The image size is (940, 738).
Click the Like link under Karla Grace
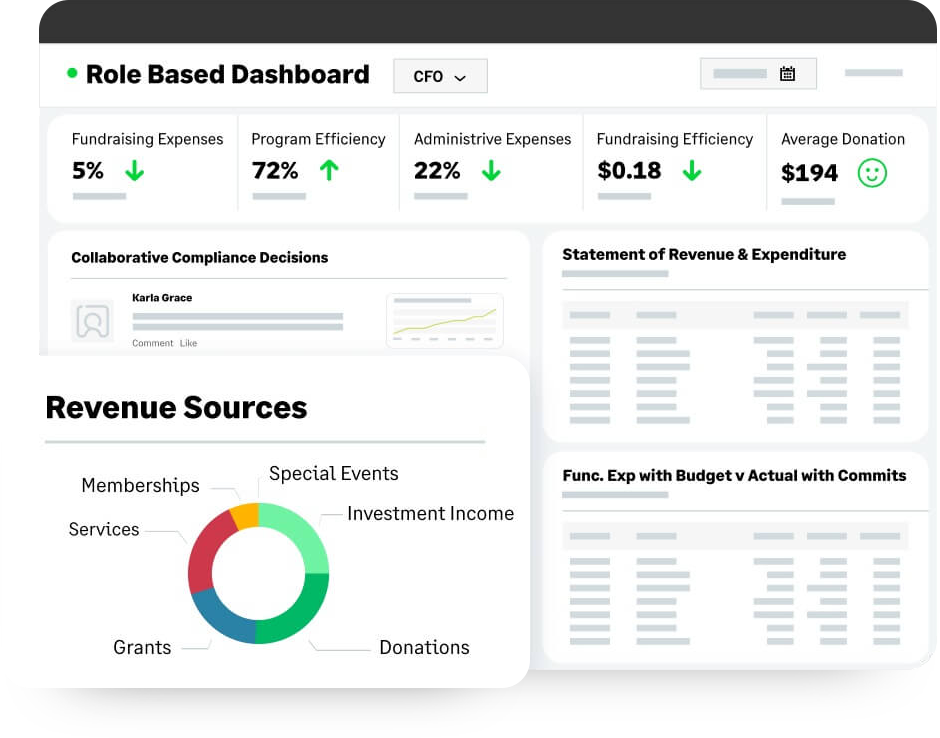(188, 343)
